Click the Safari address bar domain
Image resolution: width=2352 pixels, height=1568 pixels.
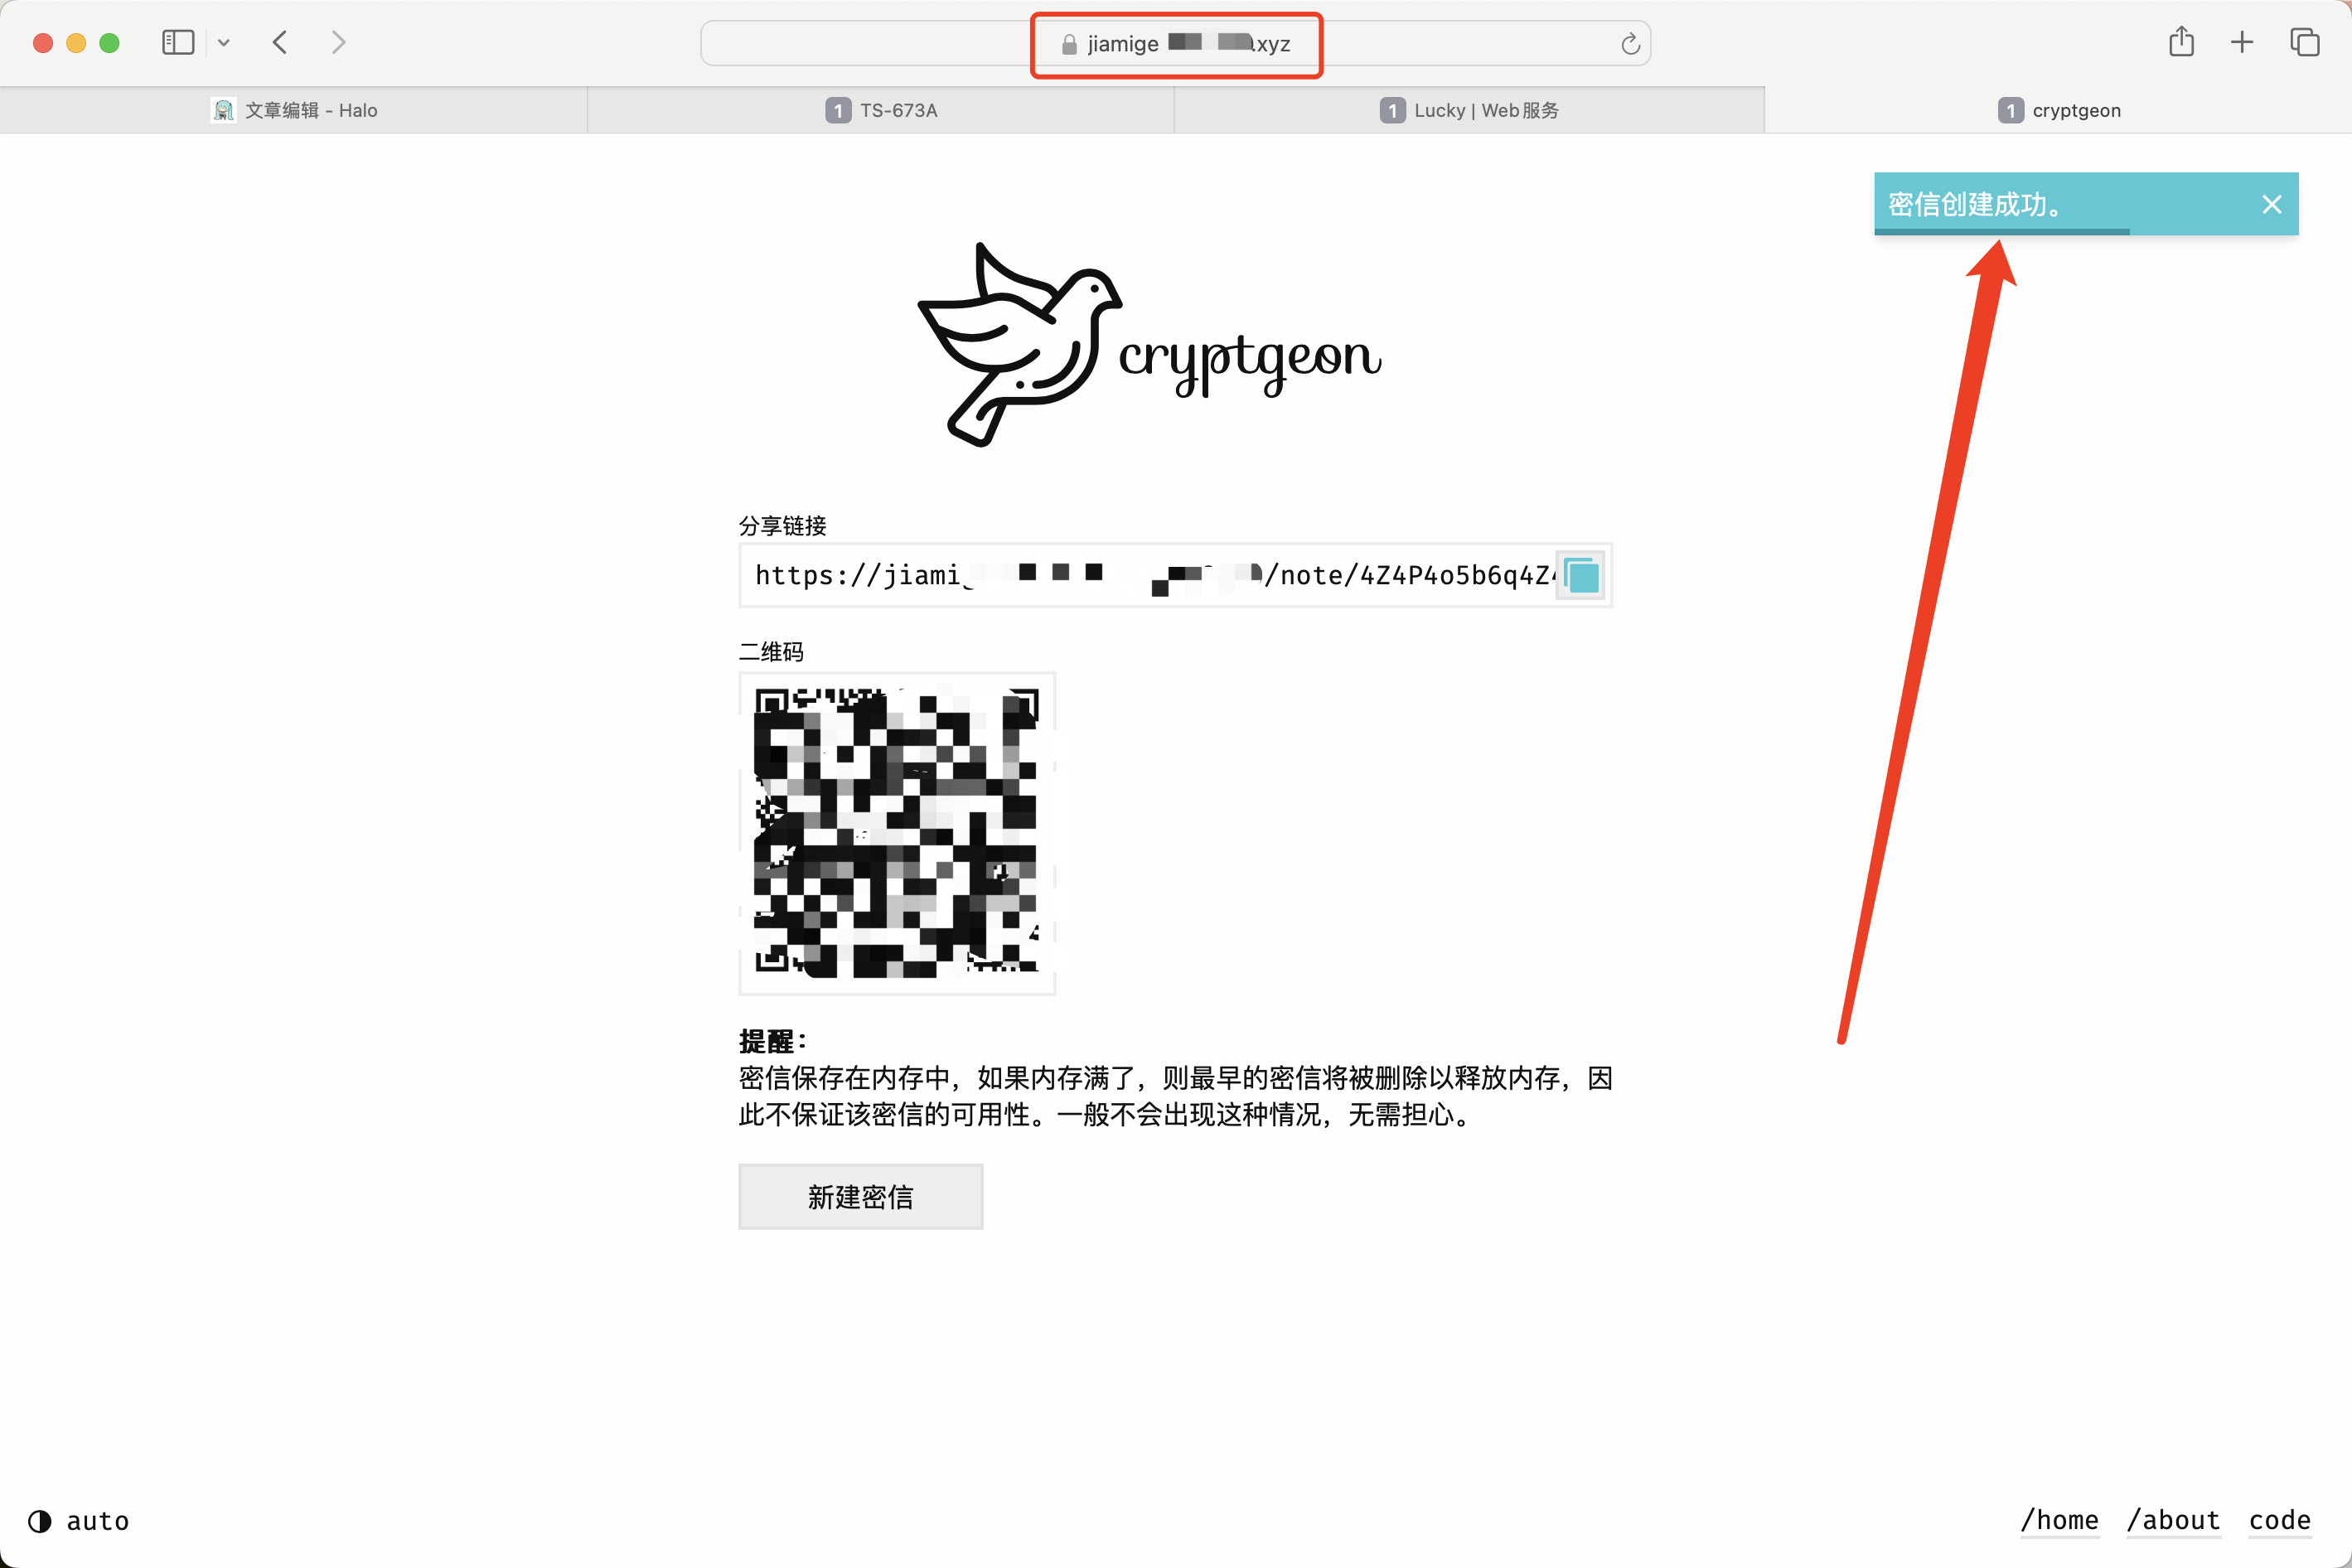pyautogui.click(x=1188, y=44)
